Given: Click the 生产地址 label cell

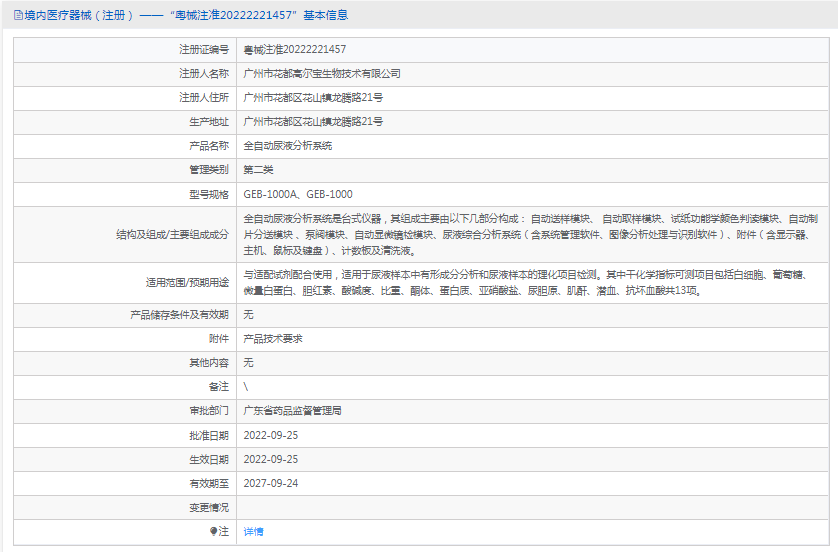Looking at the screenshot, I should [125, 121].
